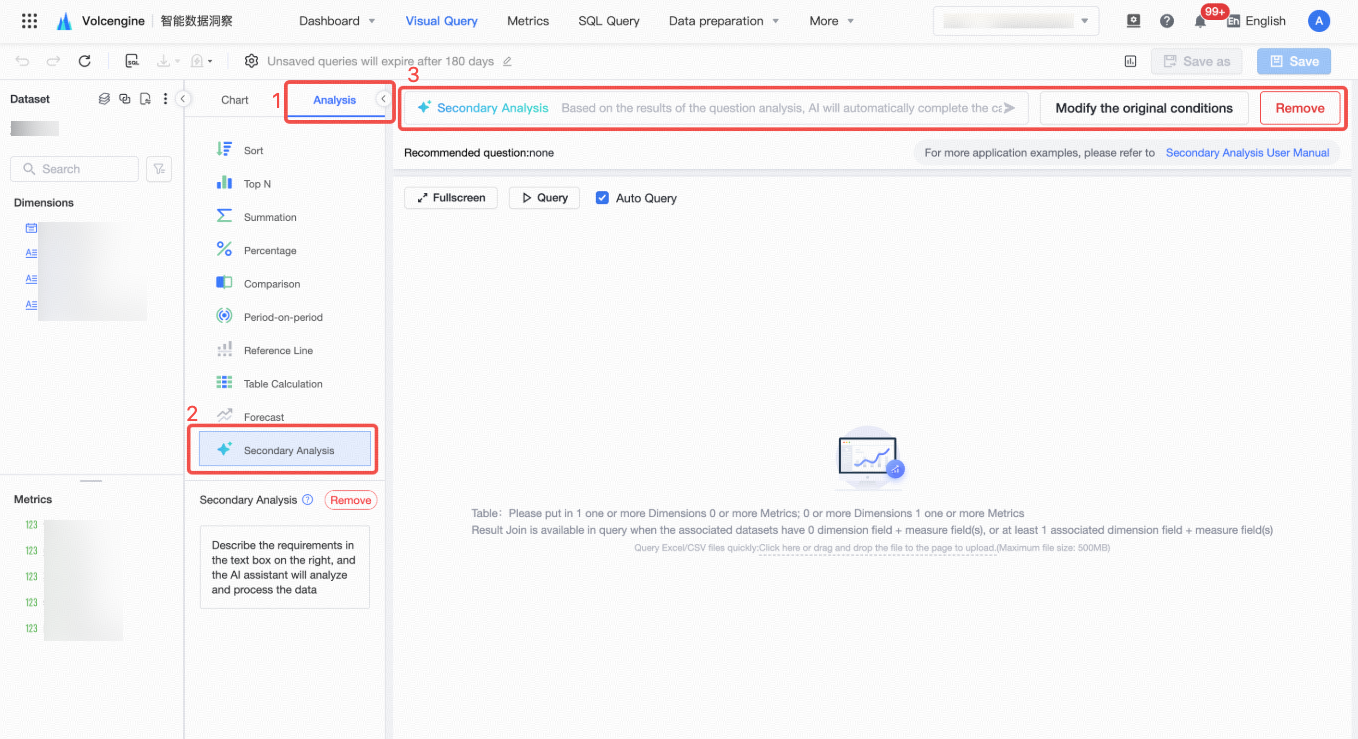Select the date dimension field icon

31,229
